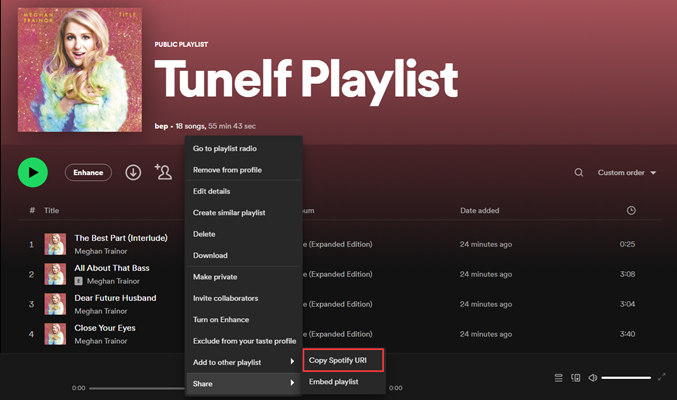Click the Enhance button
677x400 pixels.
pyautogui.click(x=88, y=172)
